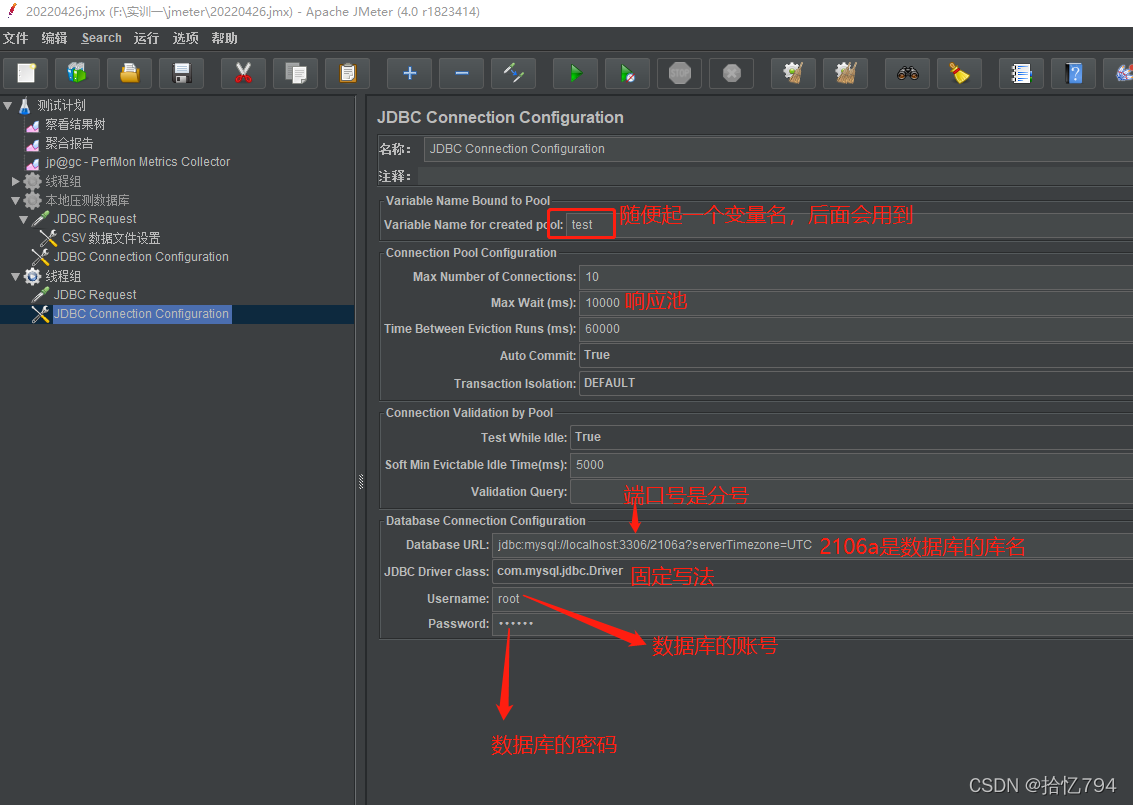Click the Copy toolbar icon
1133x805 pixels.
296,73
